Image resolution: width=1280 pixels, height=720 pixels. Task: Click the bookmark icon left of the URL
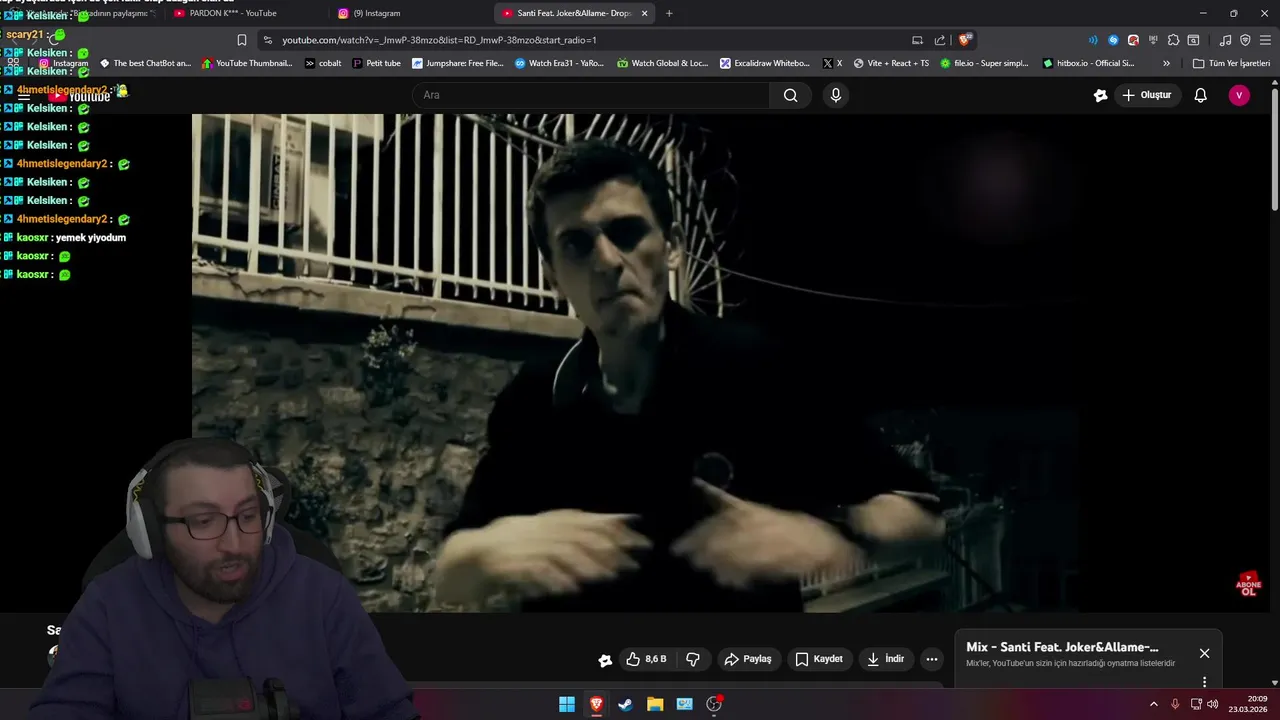pyautogui.click(x=242, y=40)
